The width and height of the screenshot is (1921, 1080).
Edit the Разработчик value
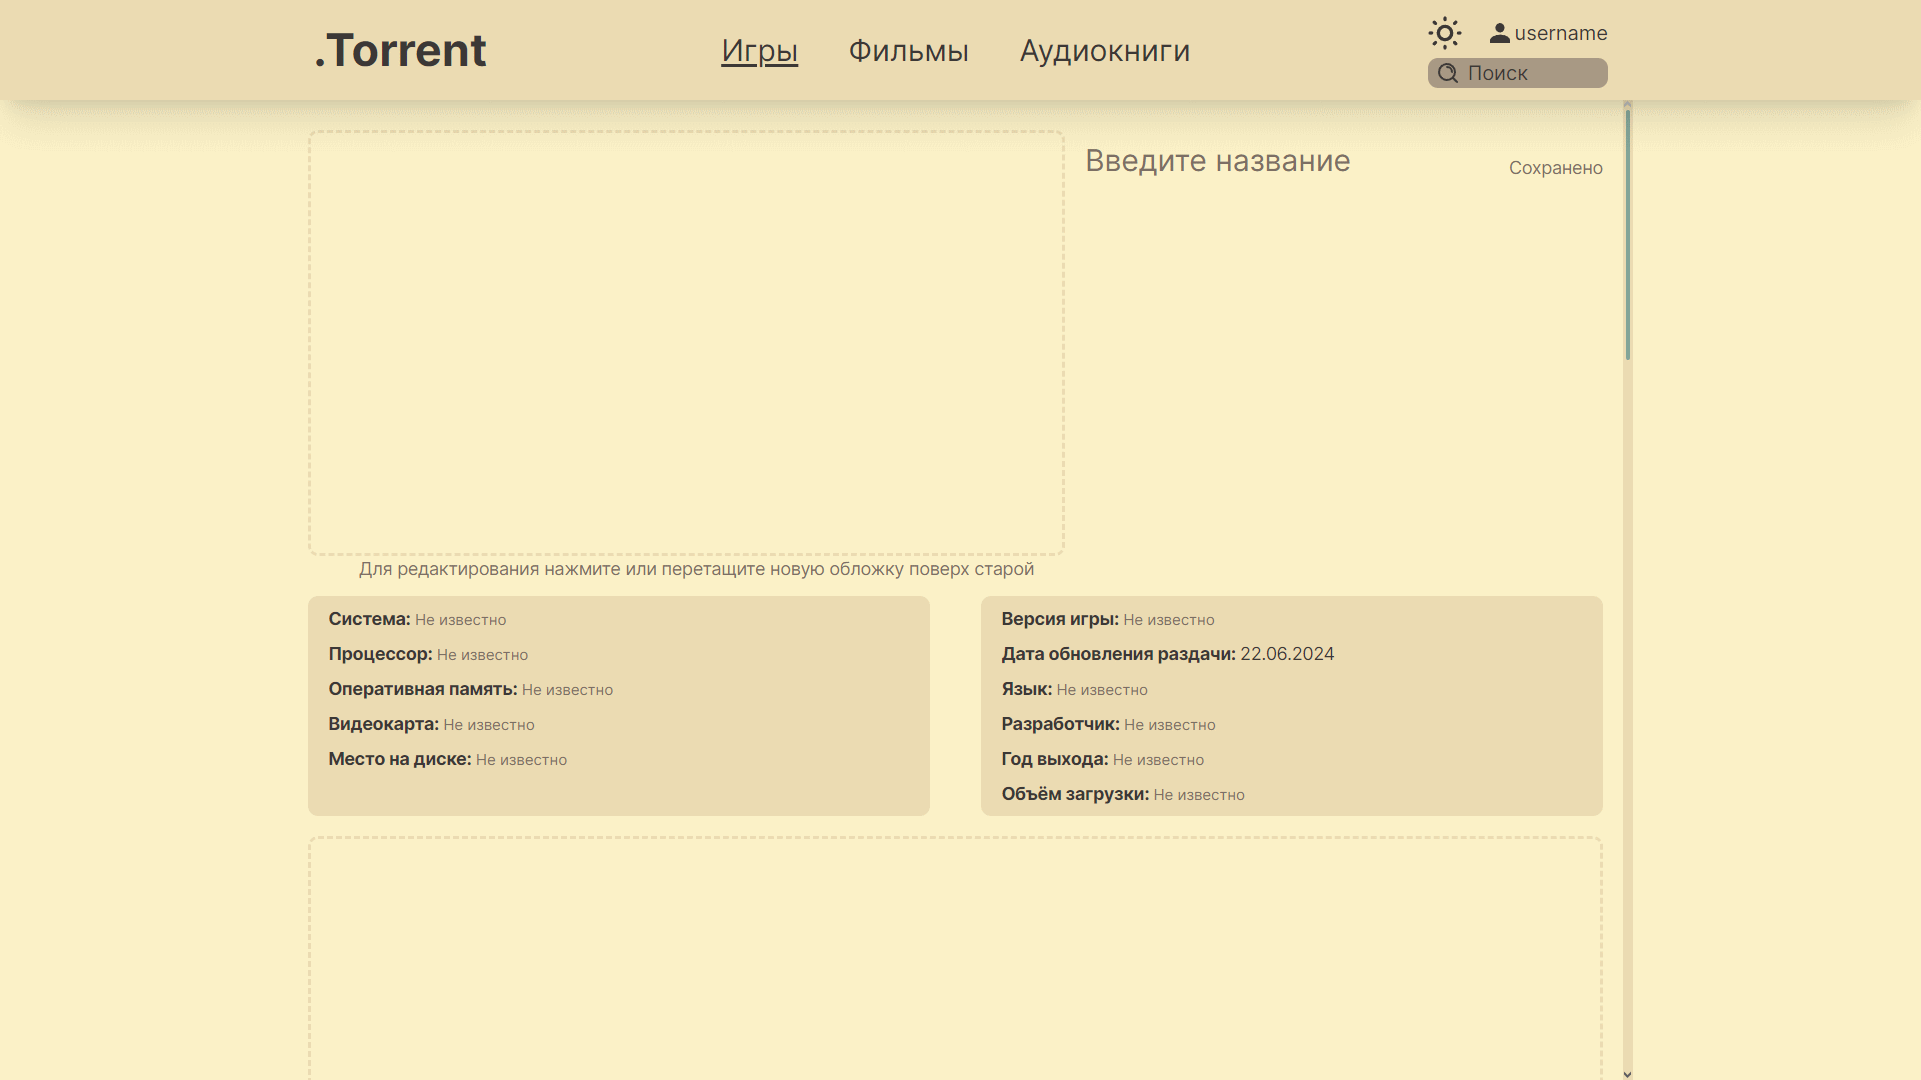click(x=1169, y=725)
